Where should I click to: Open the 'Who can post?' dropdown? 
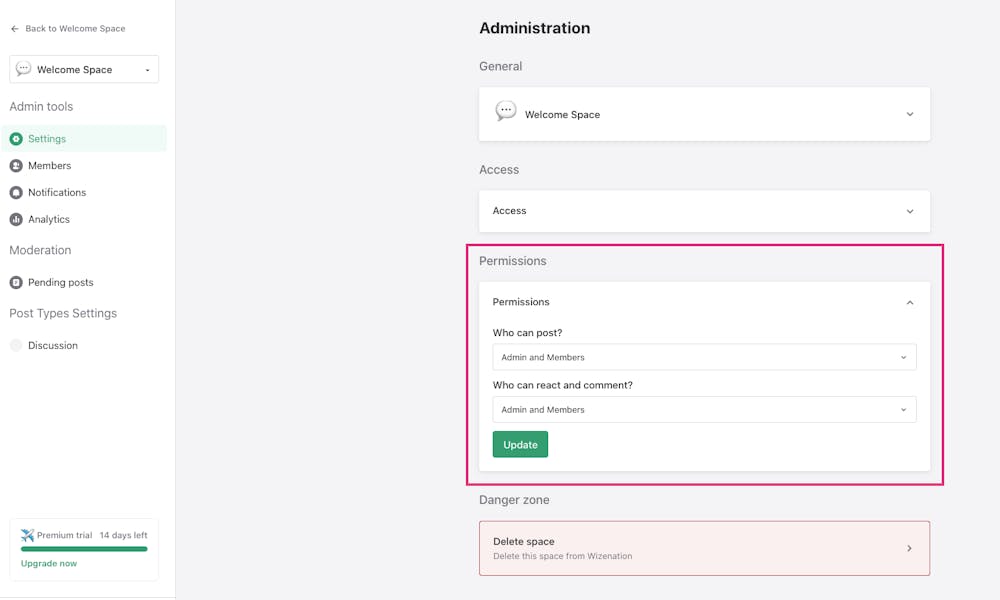pos(704,357)
